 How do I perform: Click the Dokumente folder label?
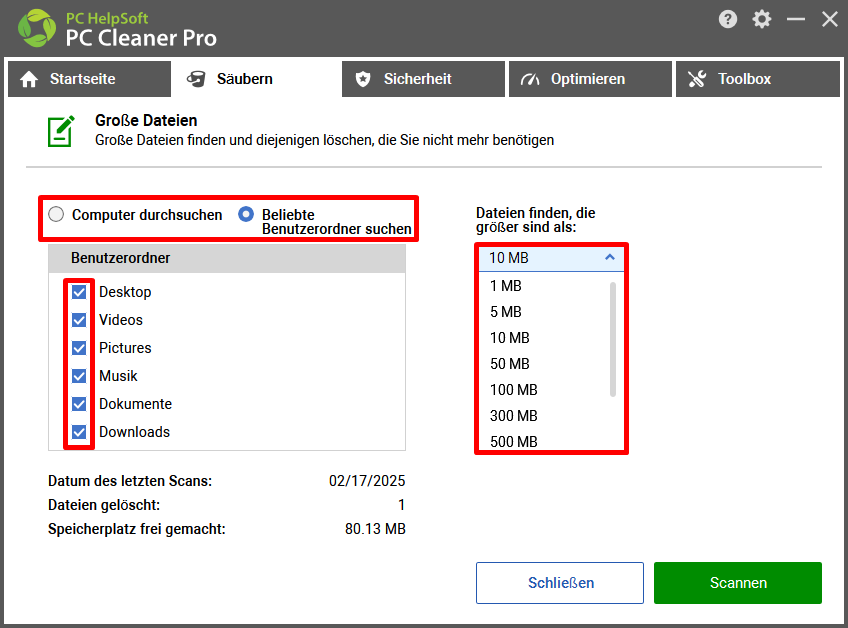pyautogui.click(x=135, y=404)
